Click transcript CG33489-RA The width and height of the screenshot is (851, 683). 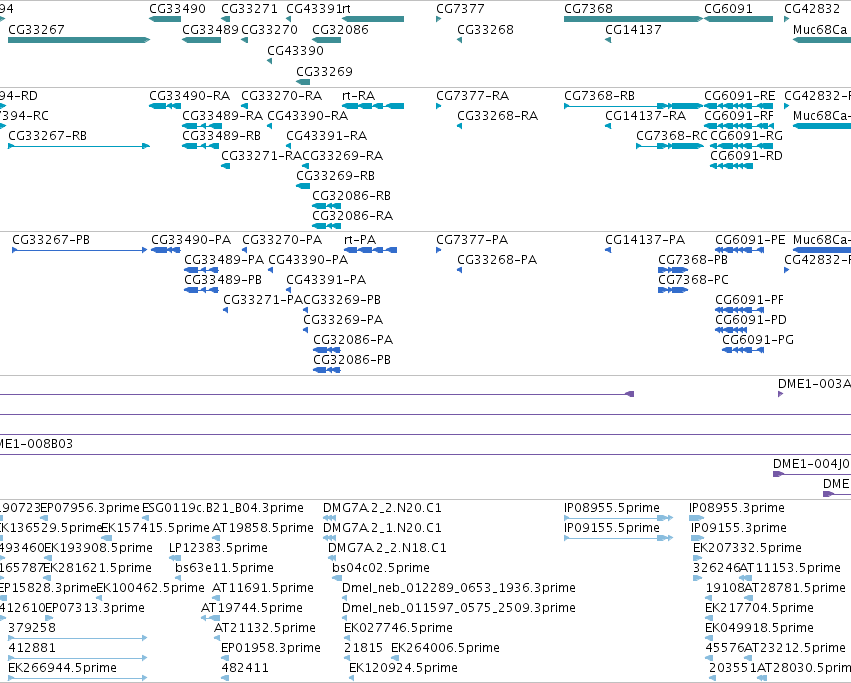click(223, 116)
